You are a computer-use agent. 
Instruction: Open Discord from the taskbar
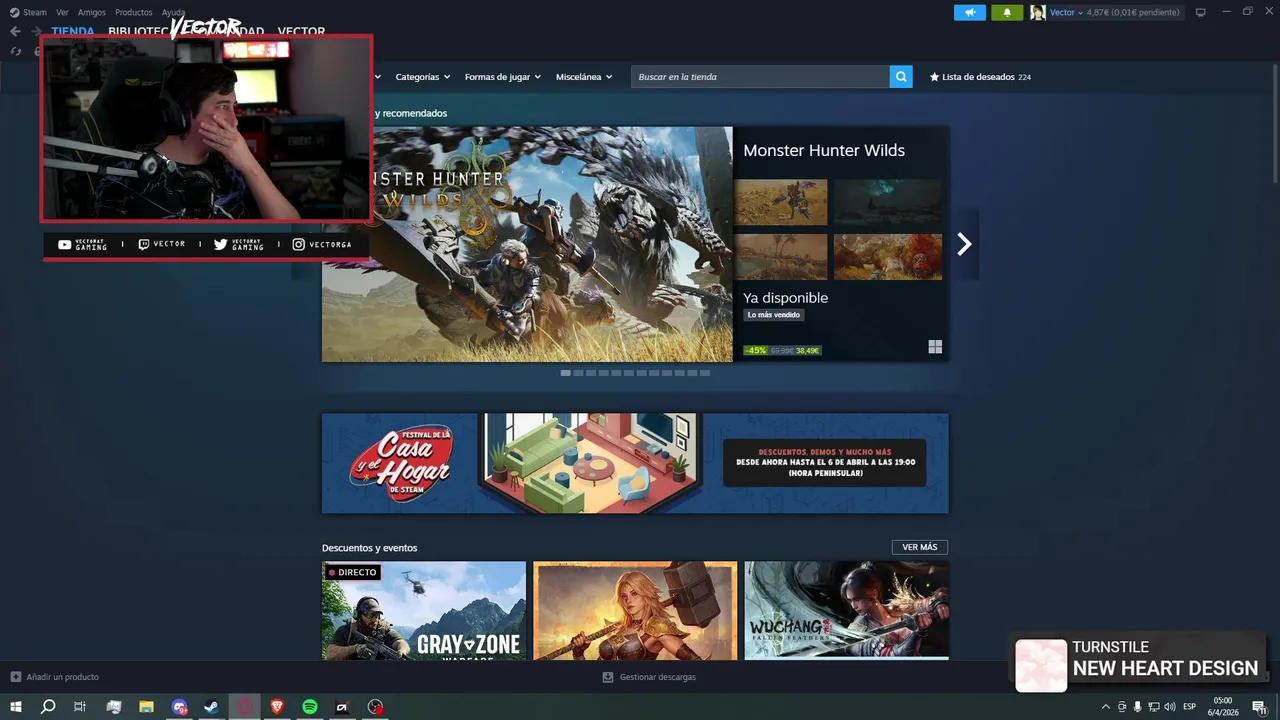[x=180, y=707]
